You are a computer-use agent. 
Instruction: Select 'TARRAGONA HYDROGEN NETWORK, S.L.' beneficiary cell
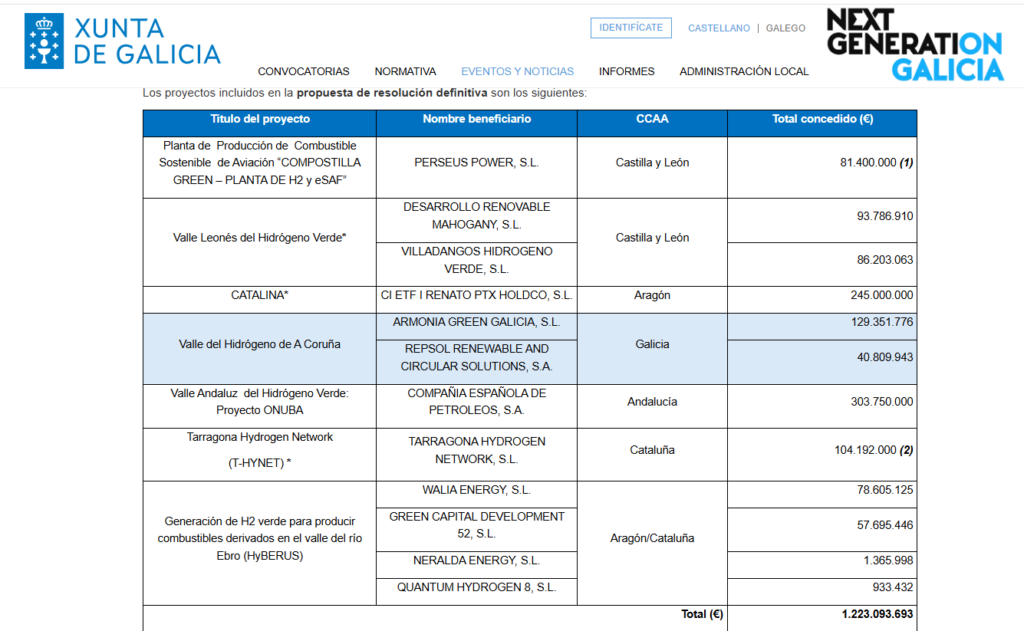point(477,455)
